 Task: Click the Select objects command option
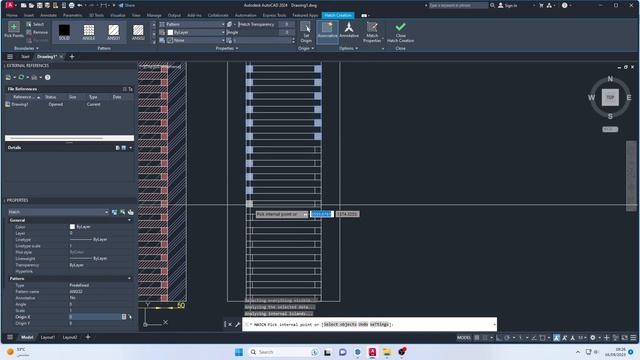click(340, 324)
